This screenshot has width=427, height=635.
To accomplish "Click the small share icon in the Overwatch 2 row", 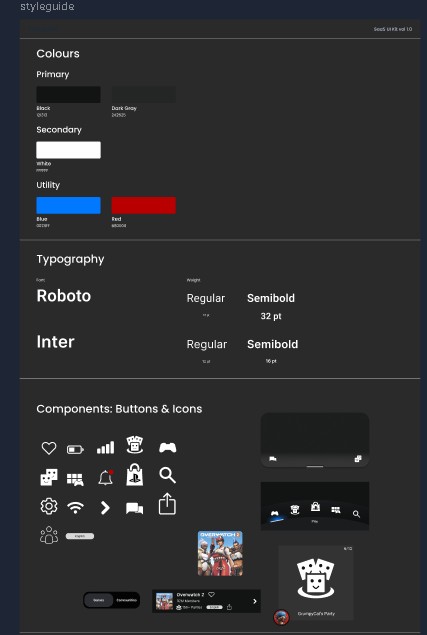I will [x=229, y=607].
